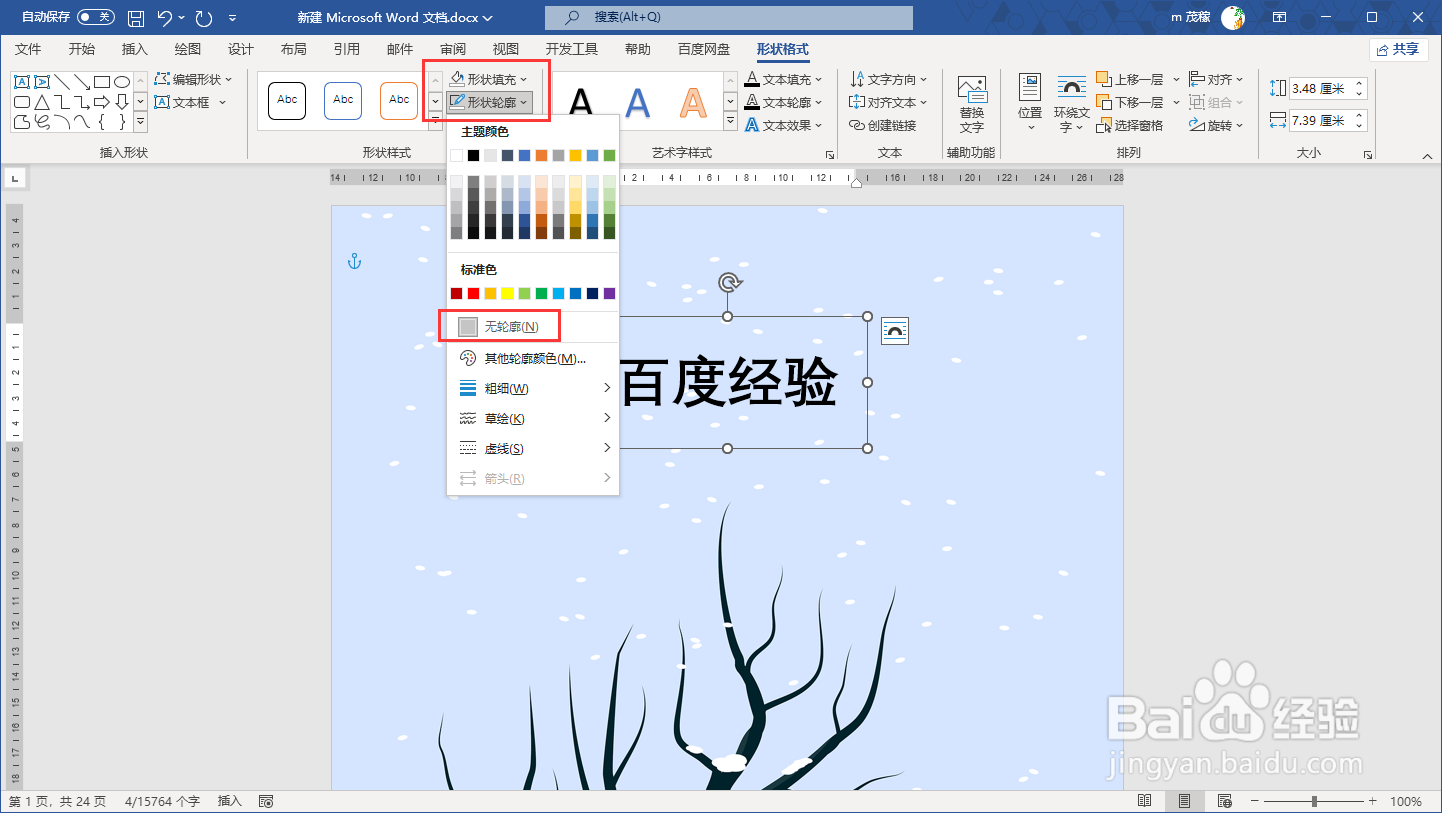Switch to the 开始 Home tab
Image resolution: width=1442 pixels, height=813 pixels.
(82, 49)
